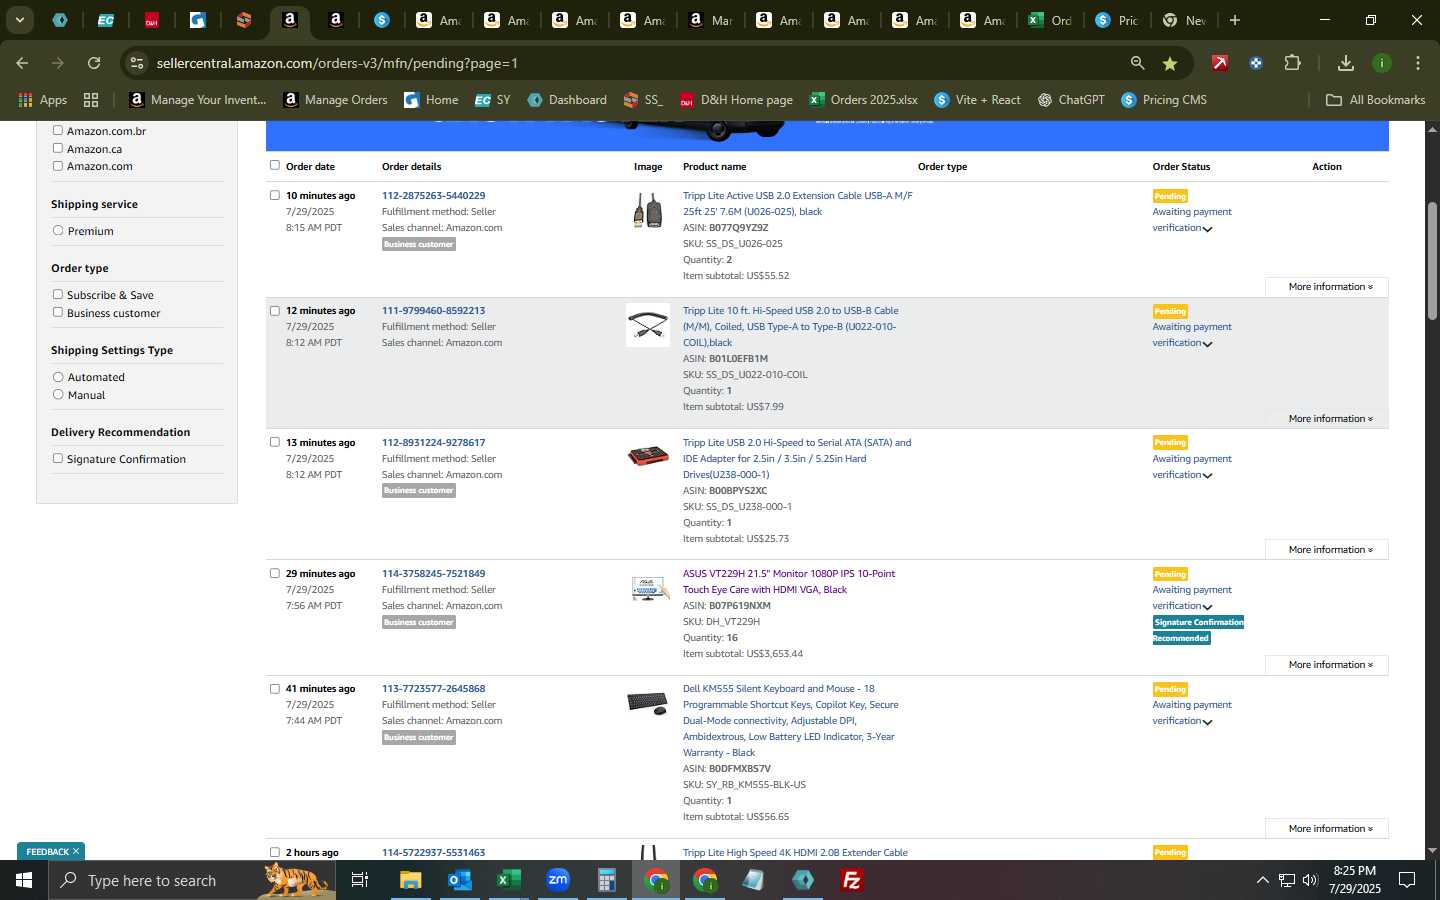Expand status details for order 114-3758245-7521849
This screenshot has width=1440, height=900.
click(x=1208, y=607)
